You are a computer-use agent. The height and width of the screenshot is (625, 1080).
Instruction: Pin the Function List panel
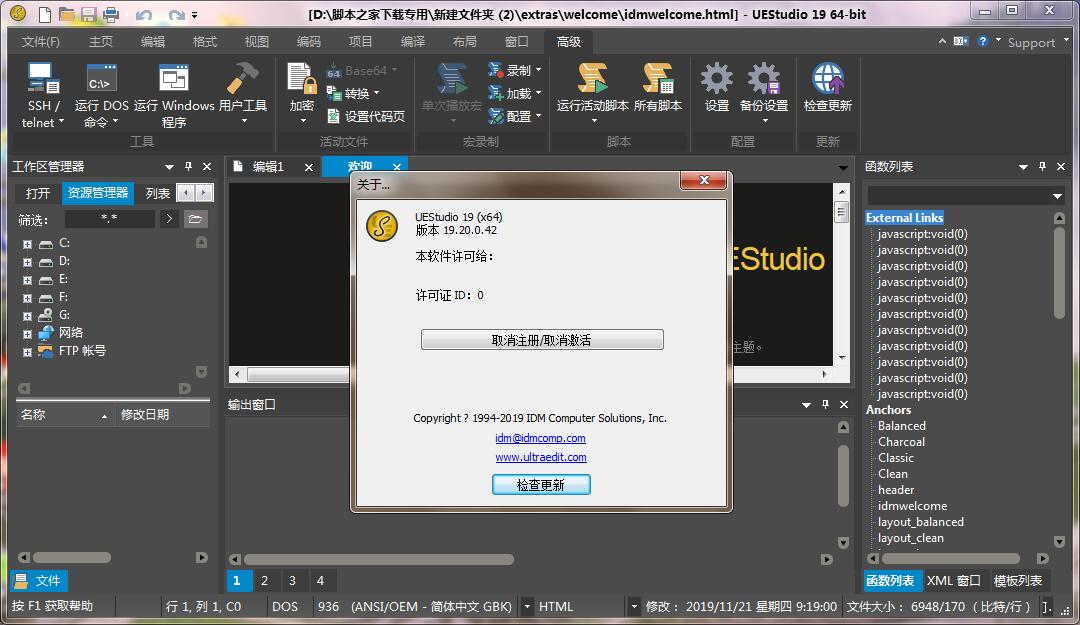[1042, 167]
